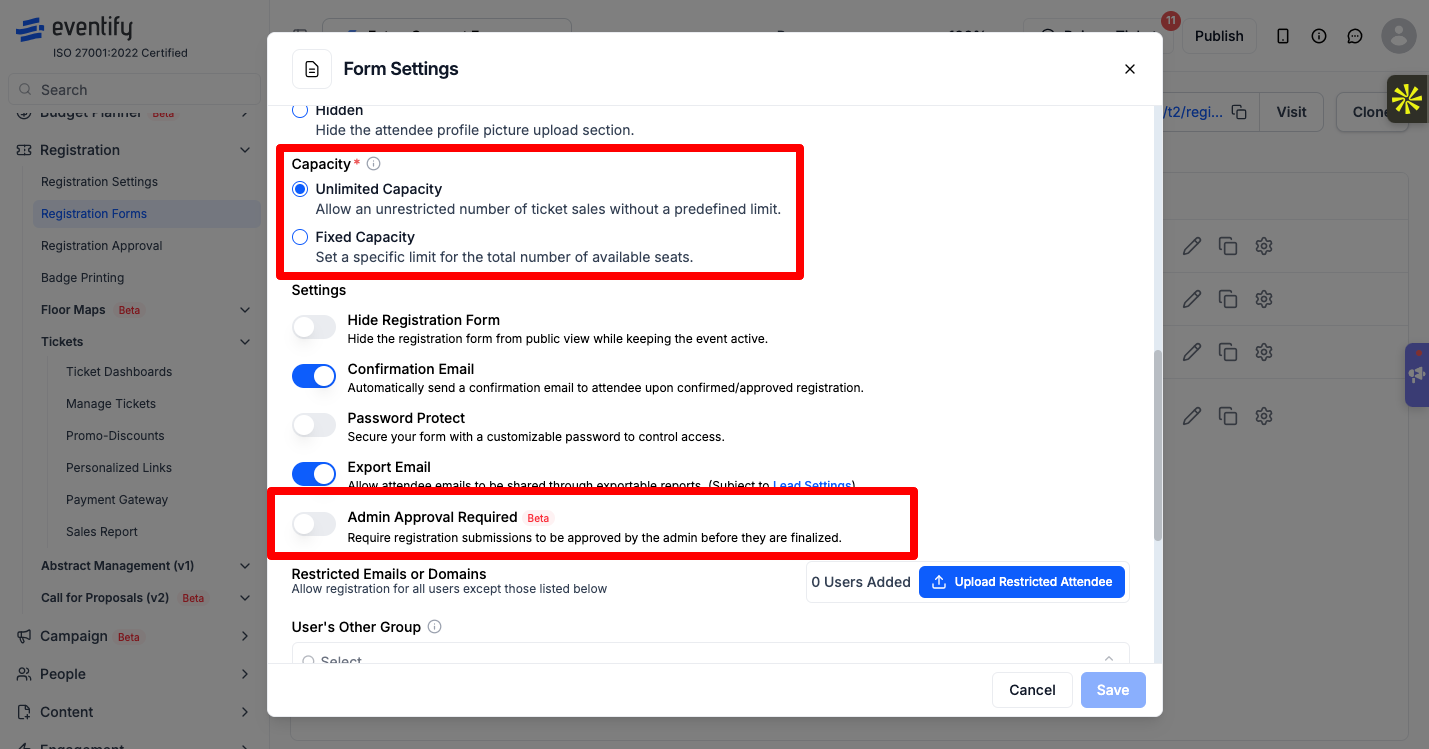Open the mobile preview icon in the top bar
Screen dimensions: 1429x749
click(1283, 36)
